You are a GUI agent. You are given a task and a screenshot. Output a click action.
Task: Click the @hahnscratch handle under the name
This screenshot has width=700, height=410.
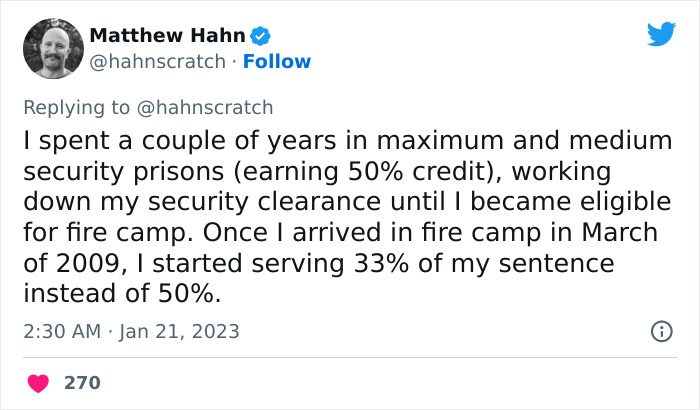157,61
